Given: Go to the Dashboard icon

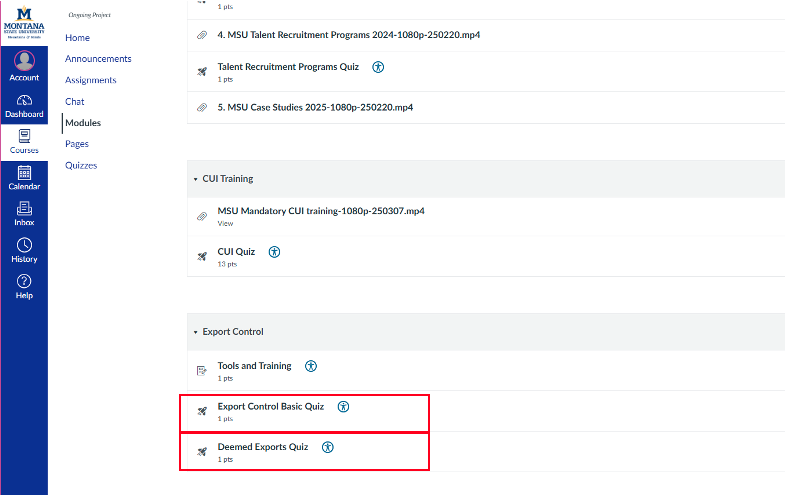Looking at the screenshot, I should click(x=24, y=100).
